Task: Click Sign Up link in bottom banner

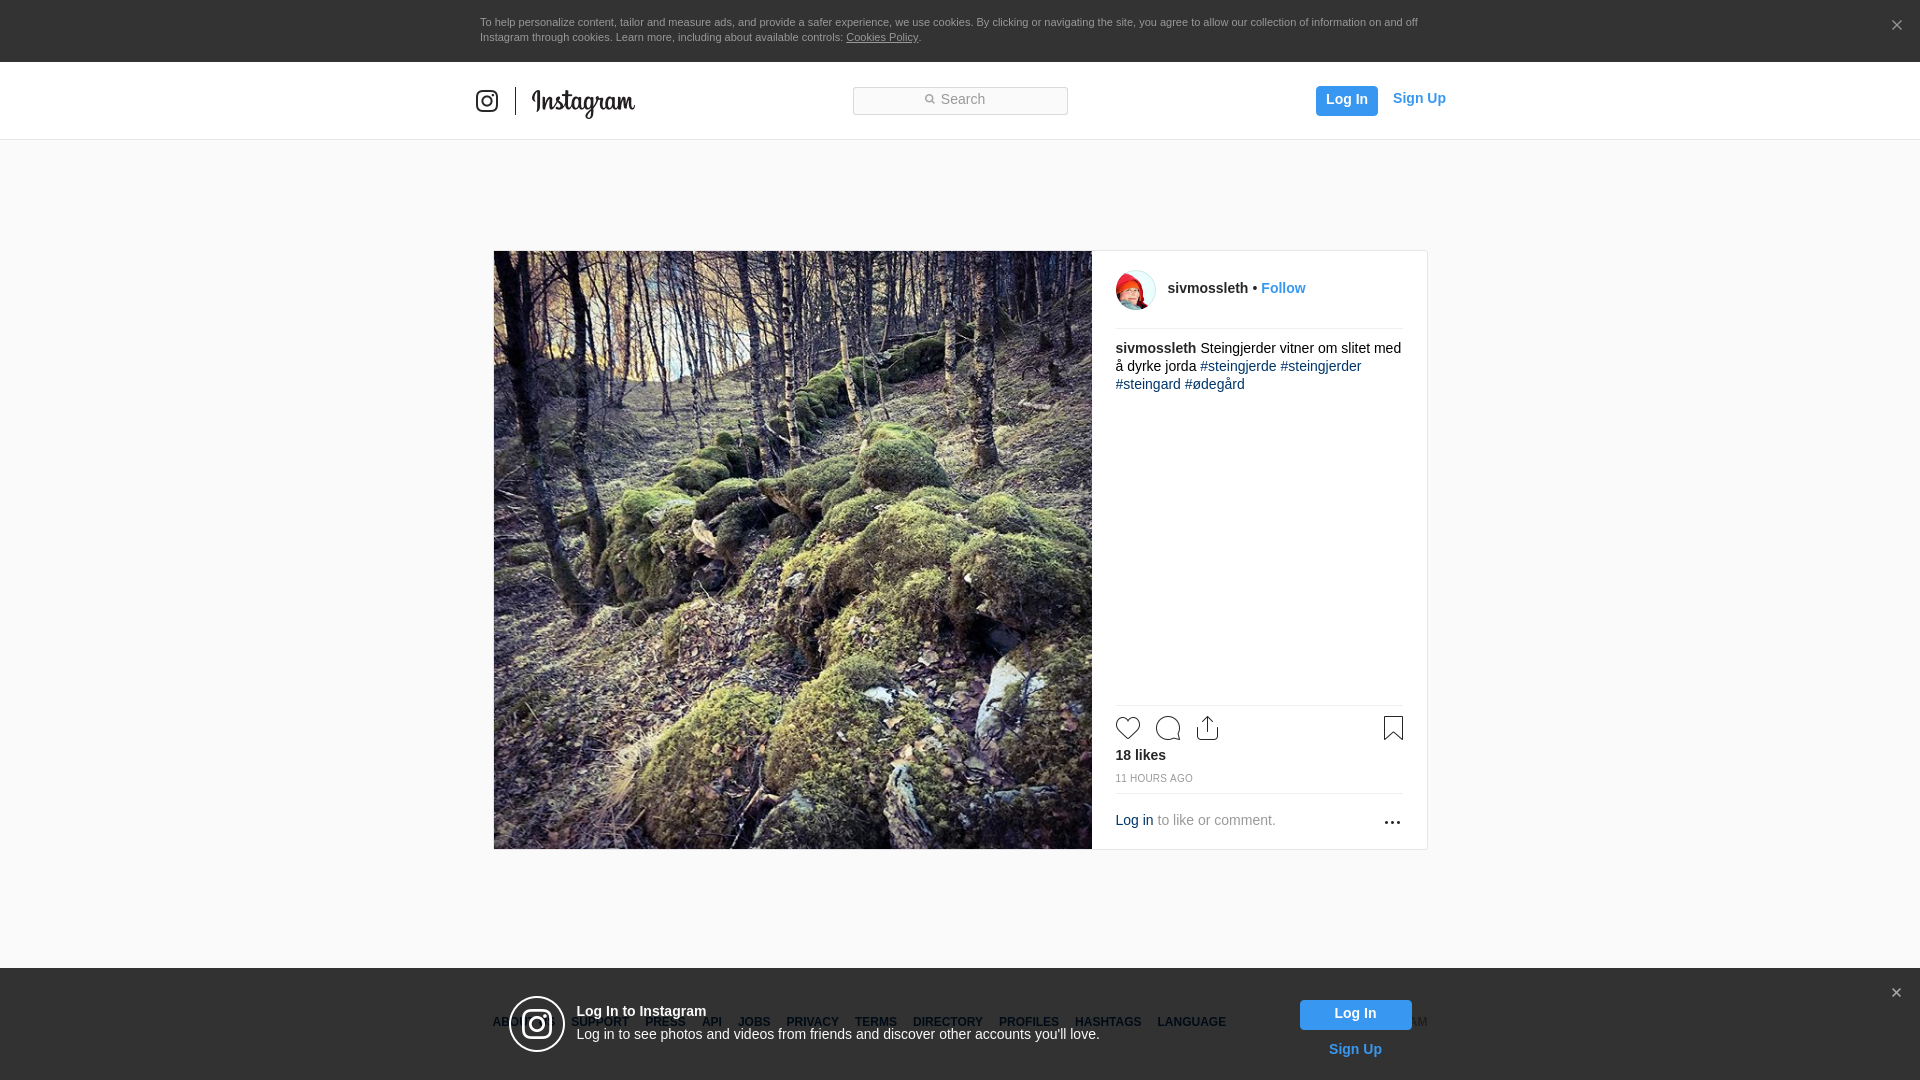Action: (x=1355, y=1049)
